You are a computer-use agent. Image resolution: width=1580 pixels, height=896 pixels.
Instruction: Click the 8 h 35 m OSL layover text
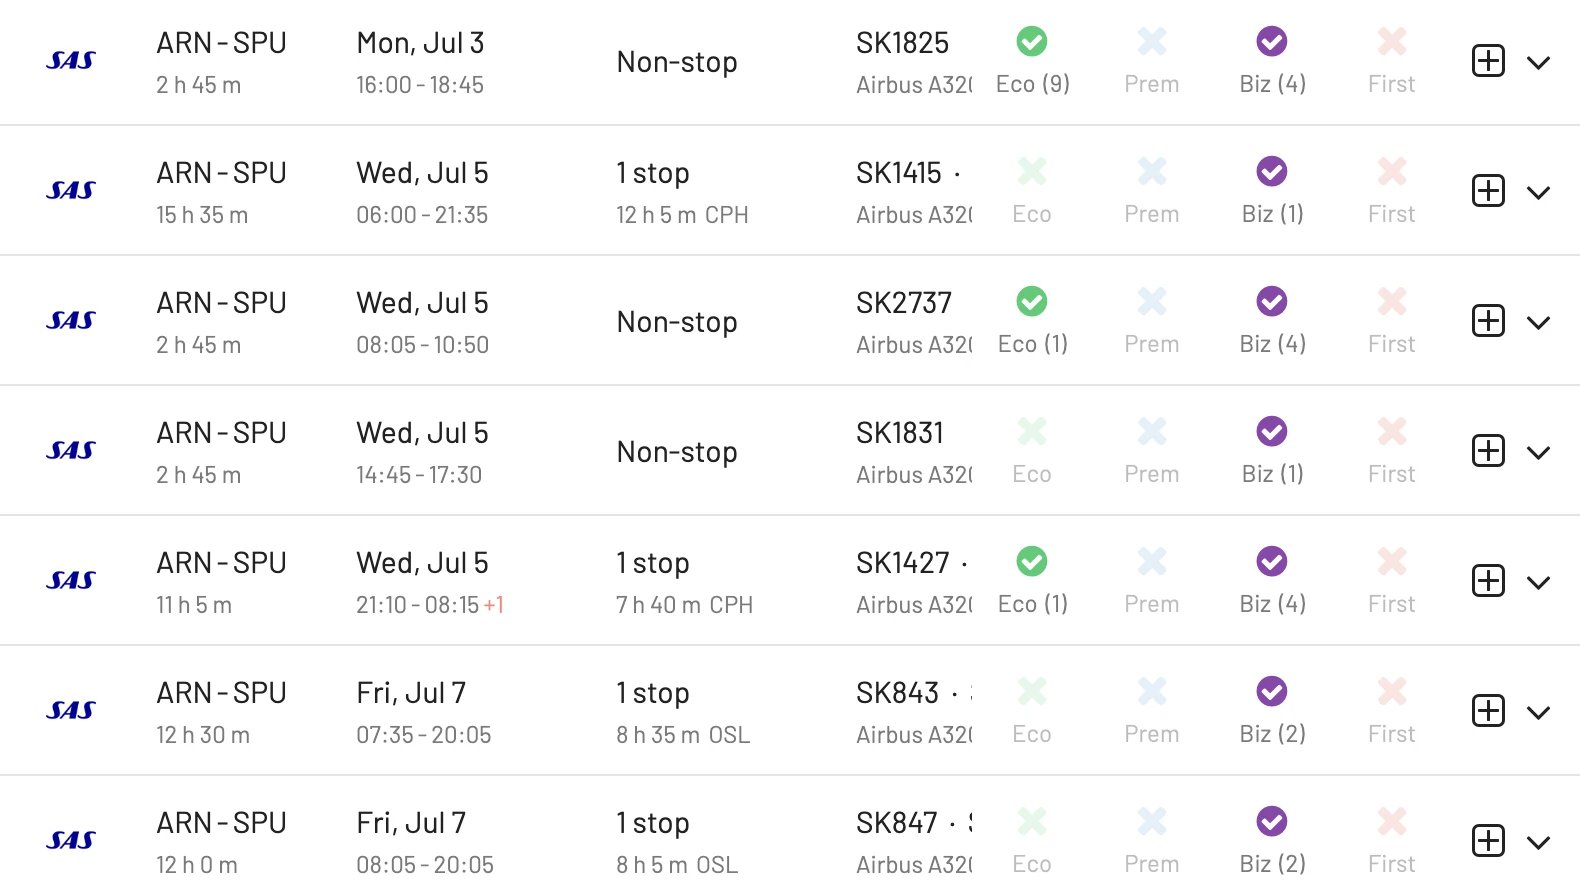(683, 735)
